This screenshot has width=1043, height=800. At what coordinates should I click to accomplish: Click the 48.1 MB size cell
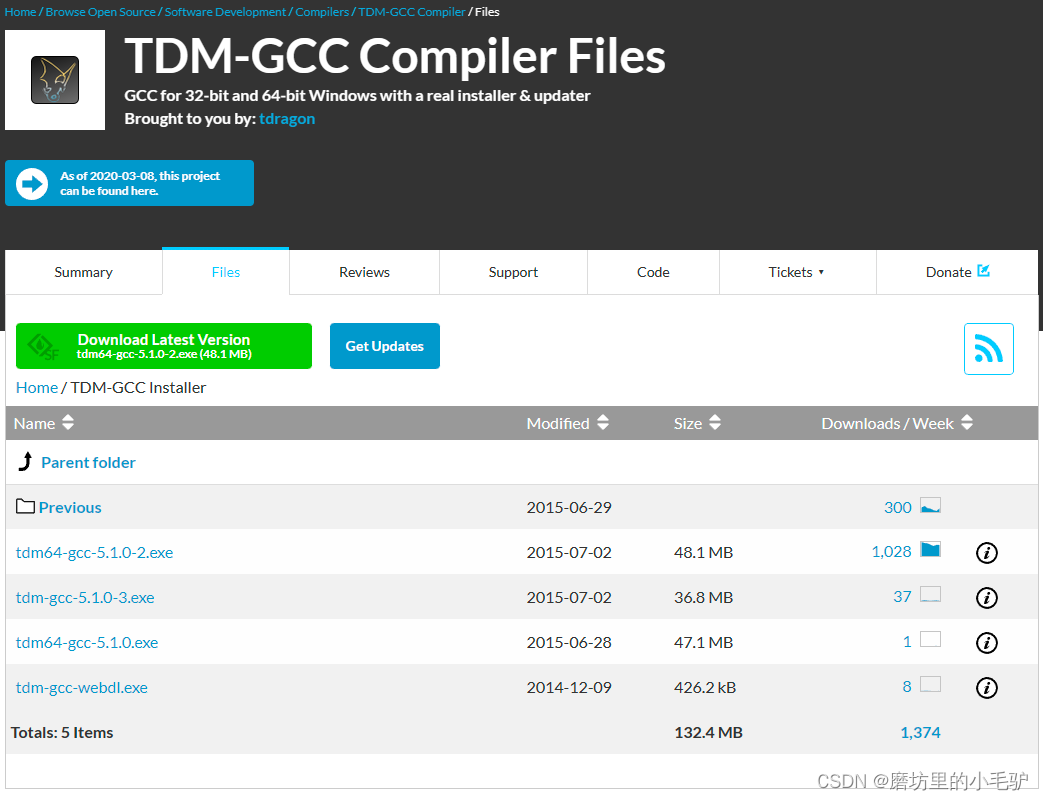[x=703, y=553]
